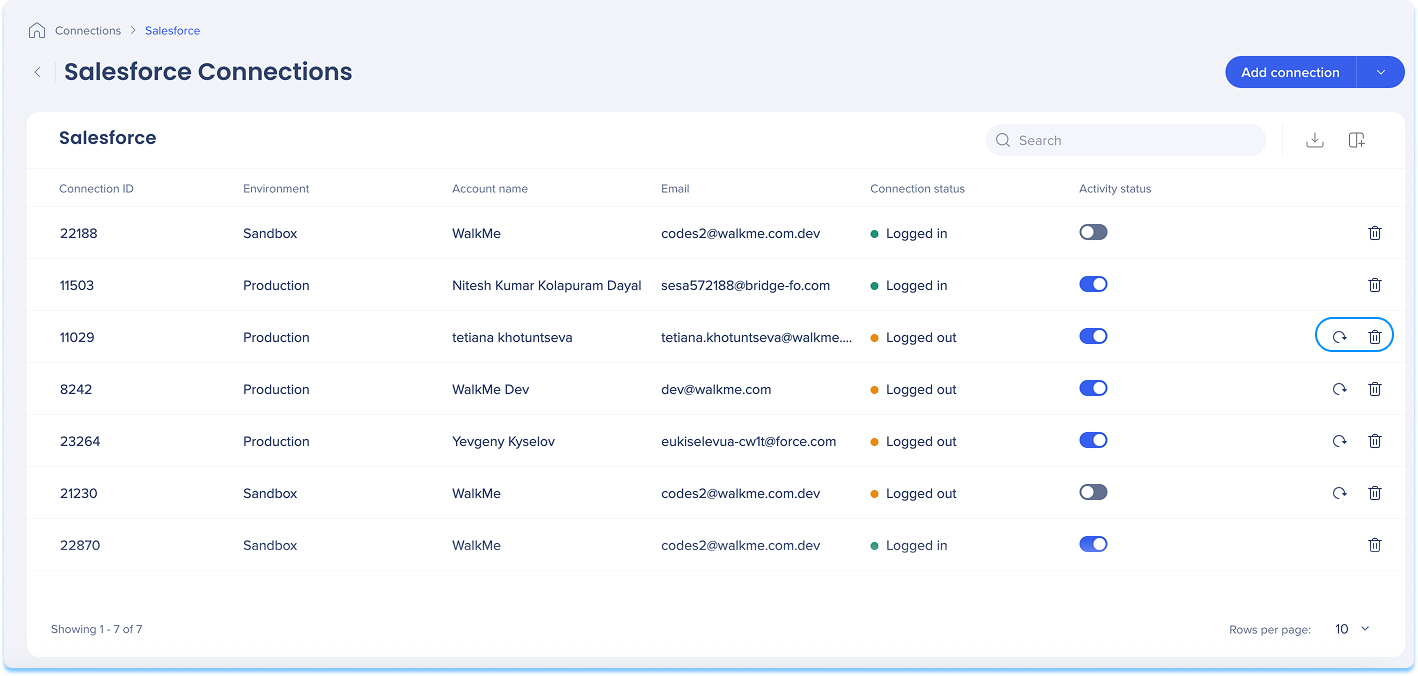1418x676 pixels.
Task: Delete connection 23264 with trash icon
Action: (1374, 442)
